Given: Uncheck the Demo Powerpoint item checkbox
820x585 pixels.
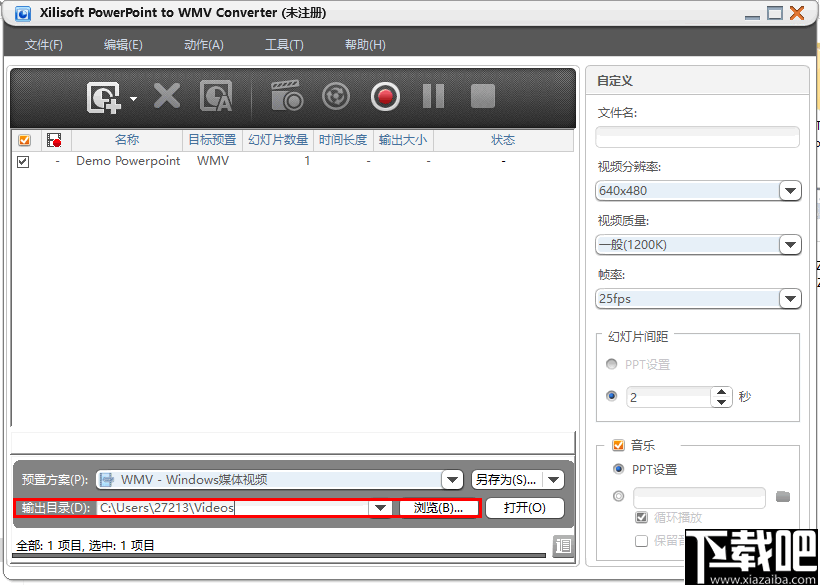Looking at the screenshot, I should 22,161.
